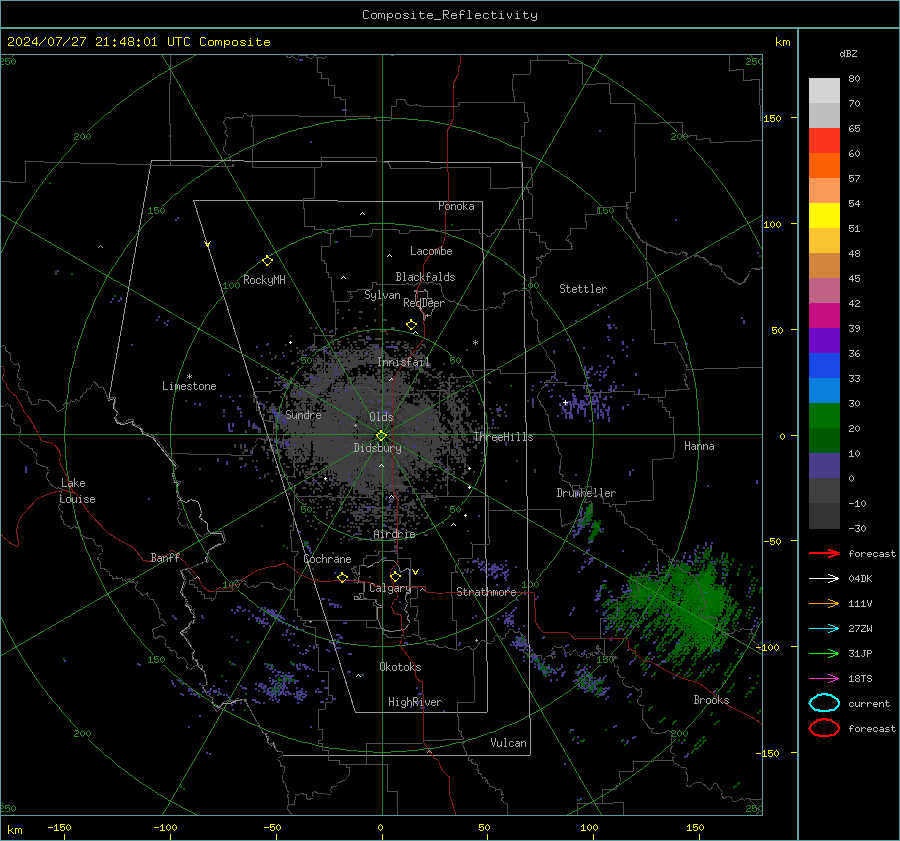Click the Limestone label
Viewport: 900px width, 841px height.
tap(189, 386)
